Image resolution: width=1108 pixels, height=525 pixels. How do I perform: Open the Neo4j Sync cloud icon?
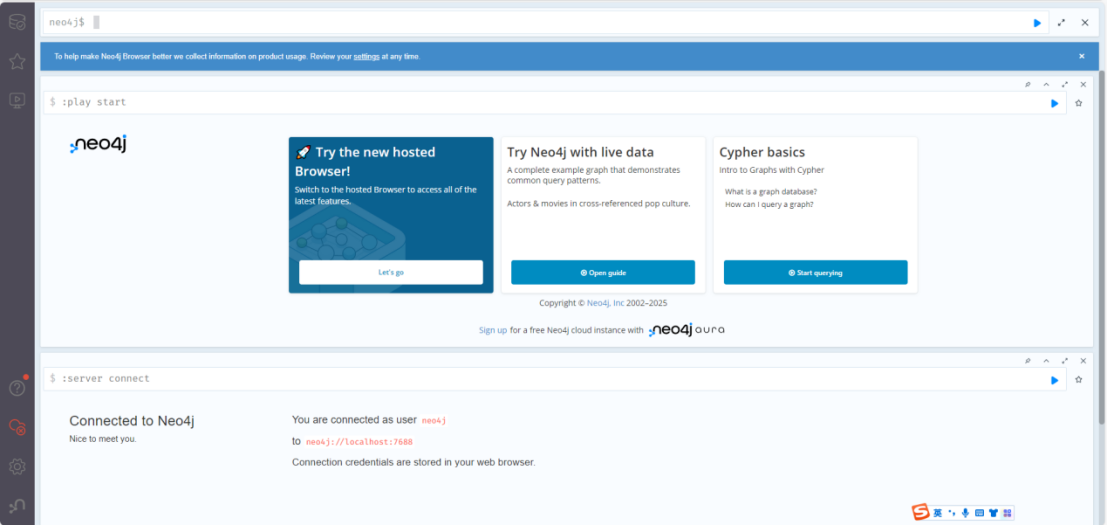pyautogui.click(x=17, y=427)
